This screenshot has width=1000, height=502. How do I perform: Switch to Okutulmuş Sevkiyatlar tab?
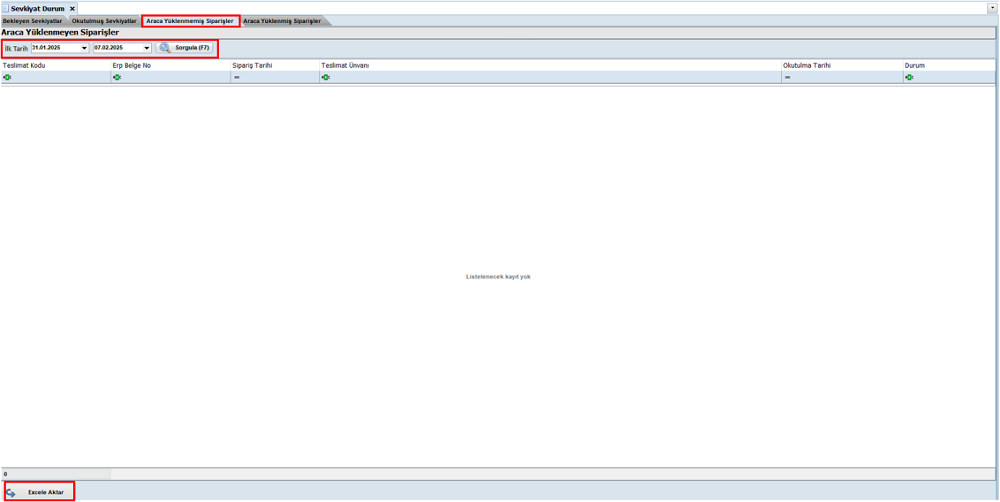pyautogui.click(x=104, y=21)
